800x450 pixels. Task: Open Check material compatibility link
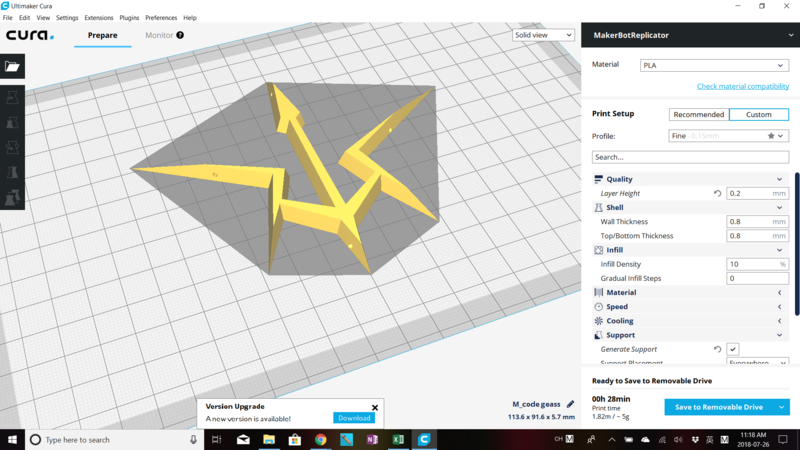coord(743,86)
